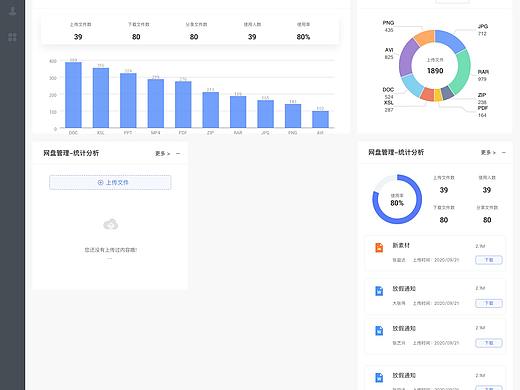Click the 1890 total in the donut center

[x=435, y=71]
